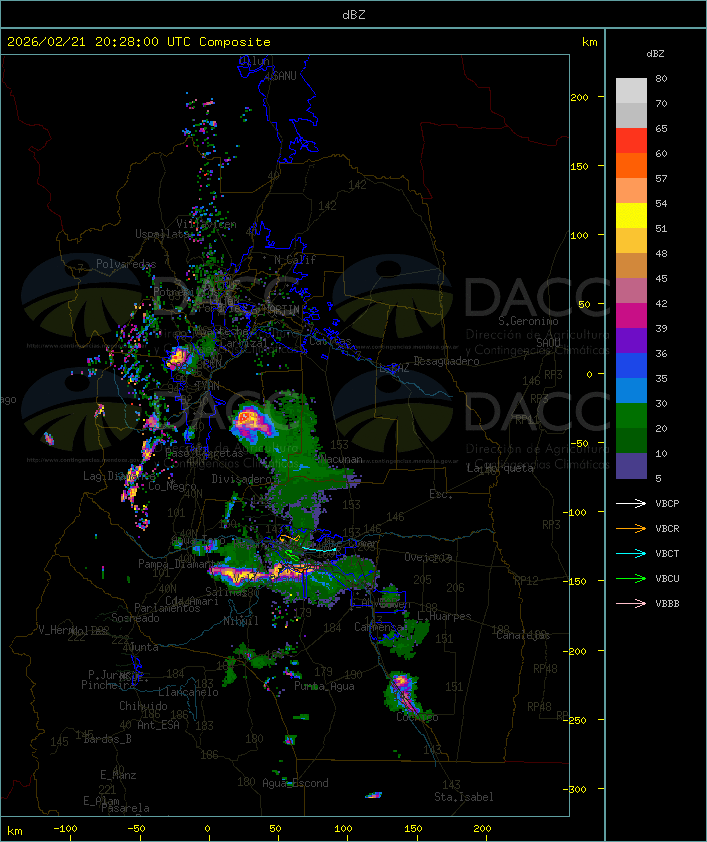Click the 'km' label at bottom left

[14, 831]
